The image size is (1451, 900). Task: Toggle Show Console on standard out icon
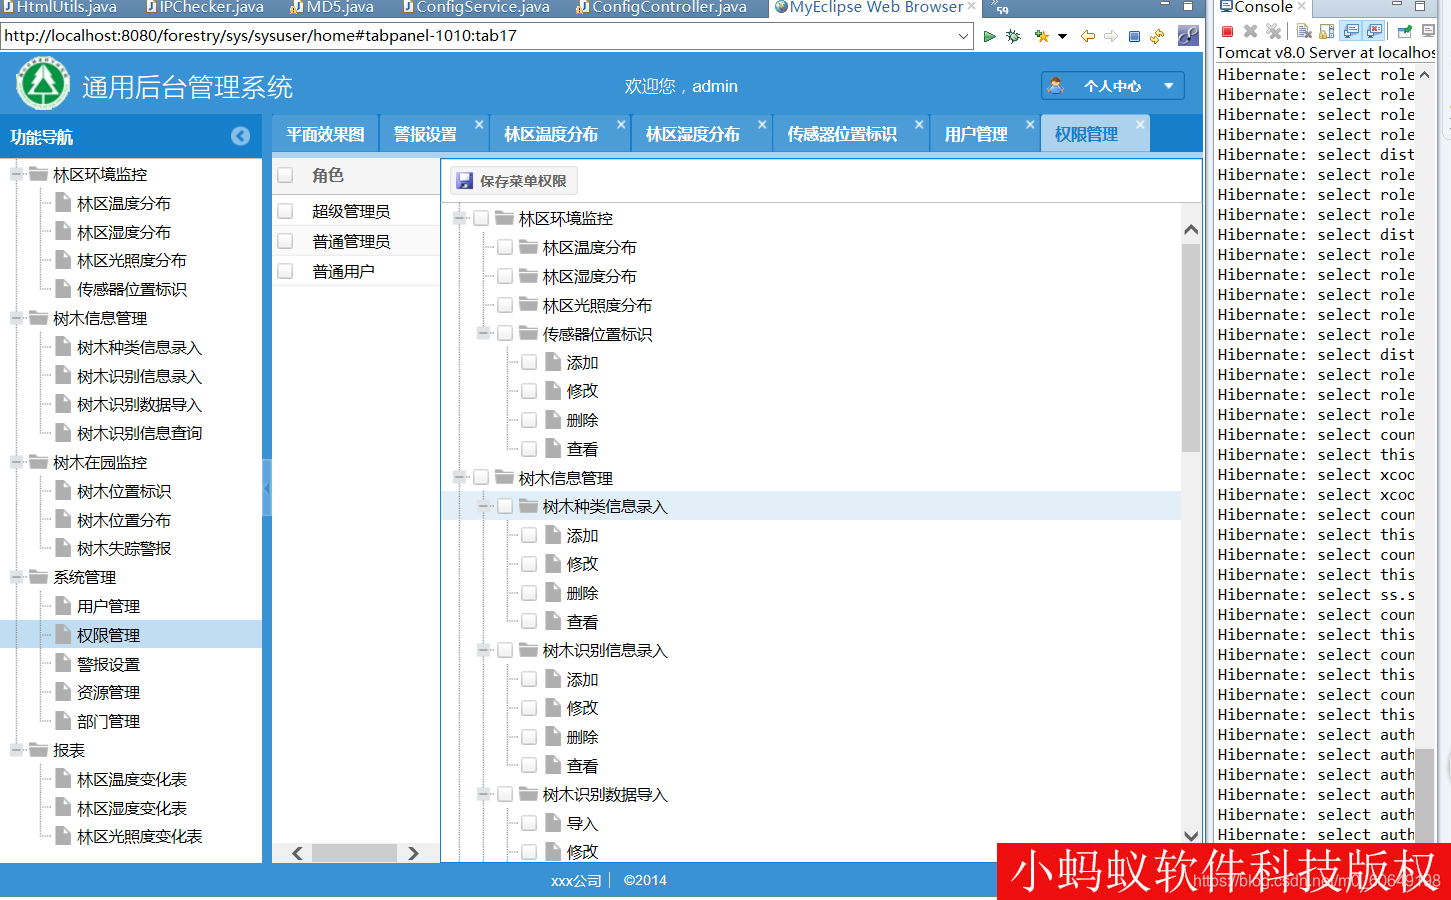coord(1351,31)
